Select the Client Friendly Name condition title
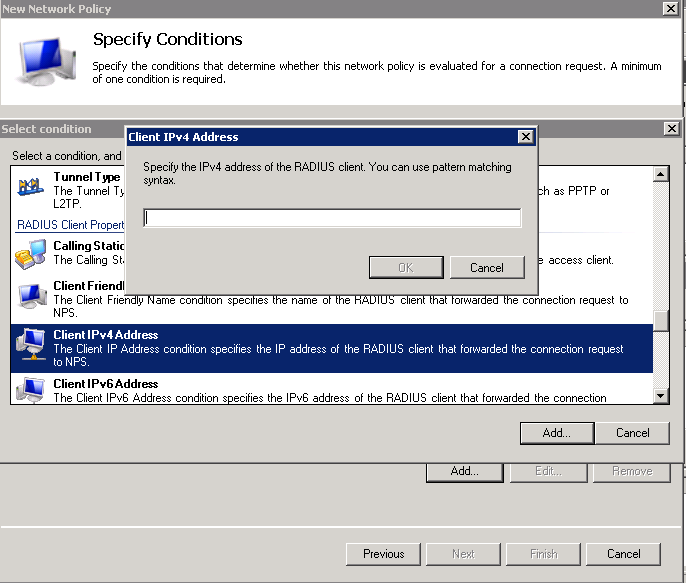The image size is (686, 583). pos(89,286)
